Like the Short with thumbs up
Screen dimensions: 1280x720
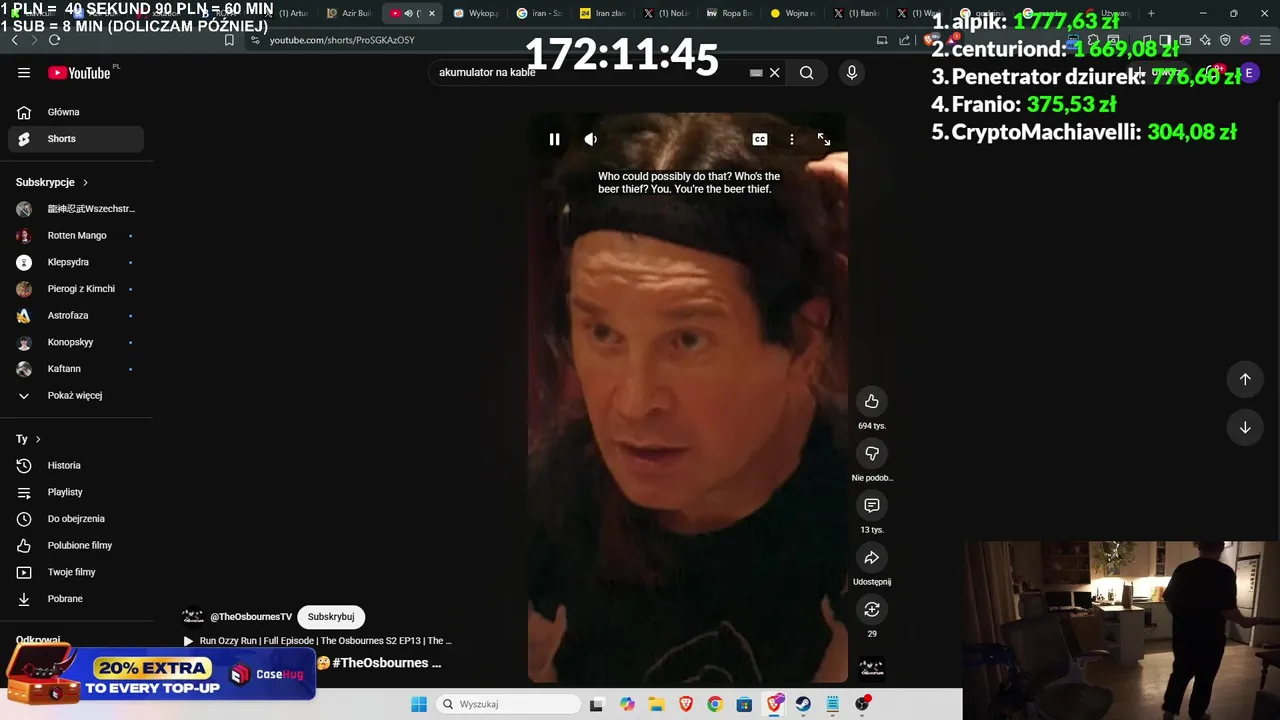(872, 401)
